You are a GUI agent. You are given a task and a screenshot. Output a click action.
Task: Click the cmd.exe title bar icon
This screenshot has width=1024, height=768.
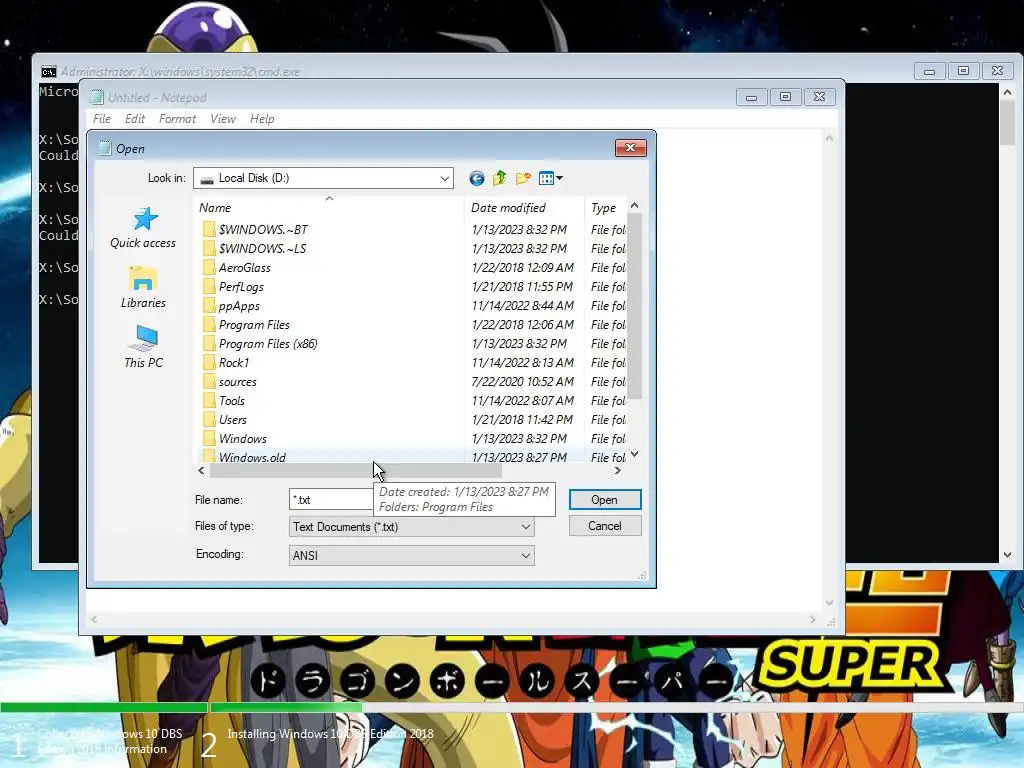click(49, 71)
